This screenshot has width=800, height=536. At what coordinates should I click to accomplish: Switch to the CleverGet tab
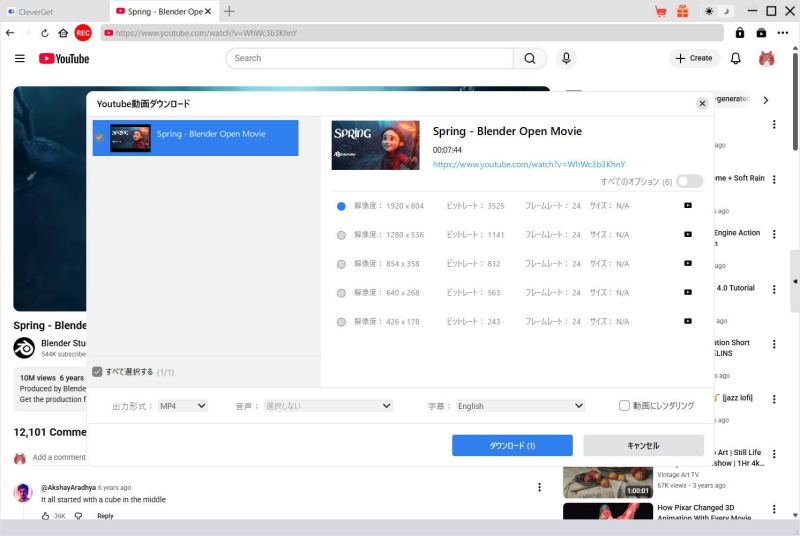pyautogui.click(x=55, y=11)
